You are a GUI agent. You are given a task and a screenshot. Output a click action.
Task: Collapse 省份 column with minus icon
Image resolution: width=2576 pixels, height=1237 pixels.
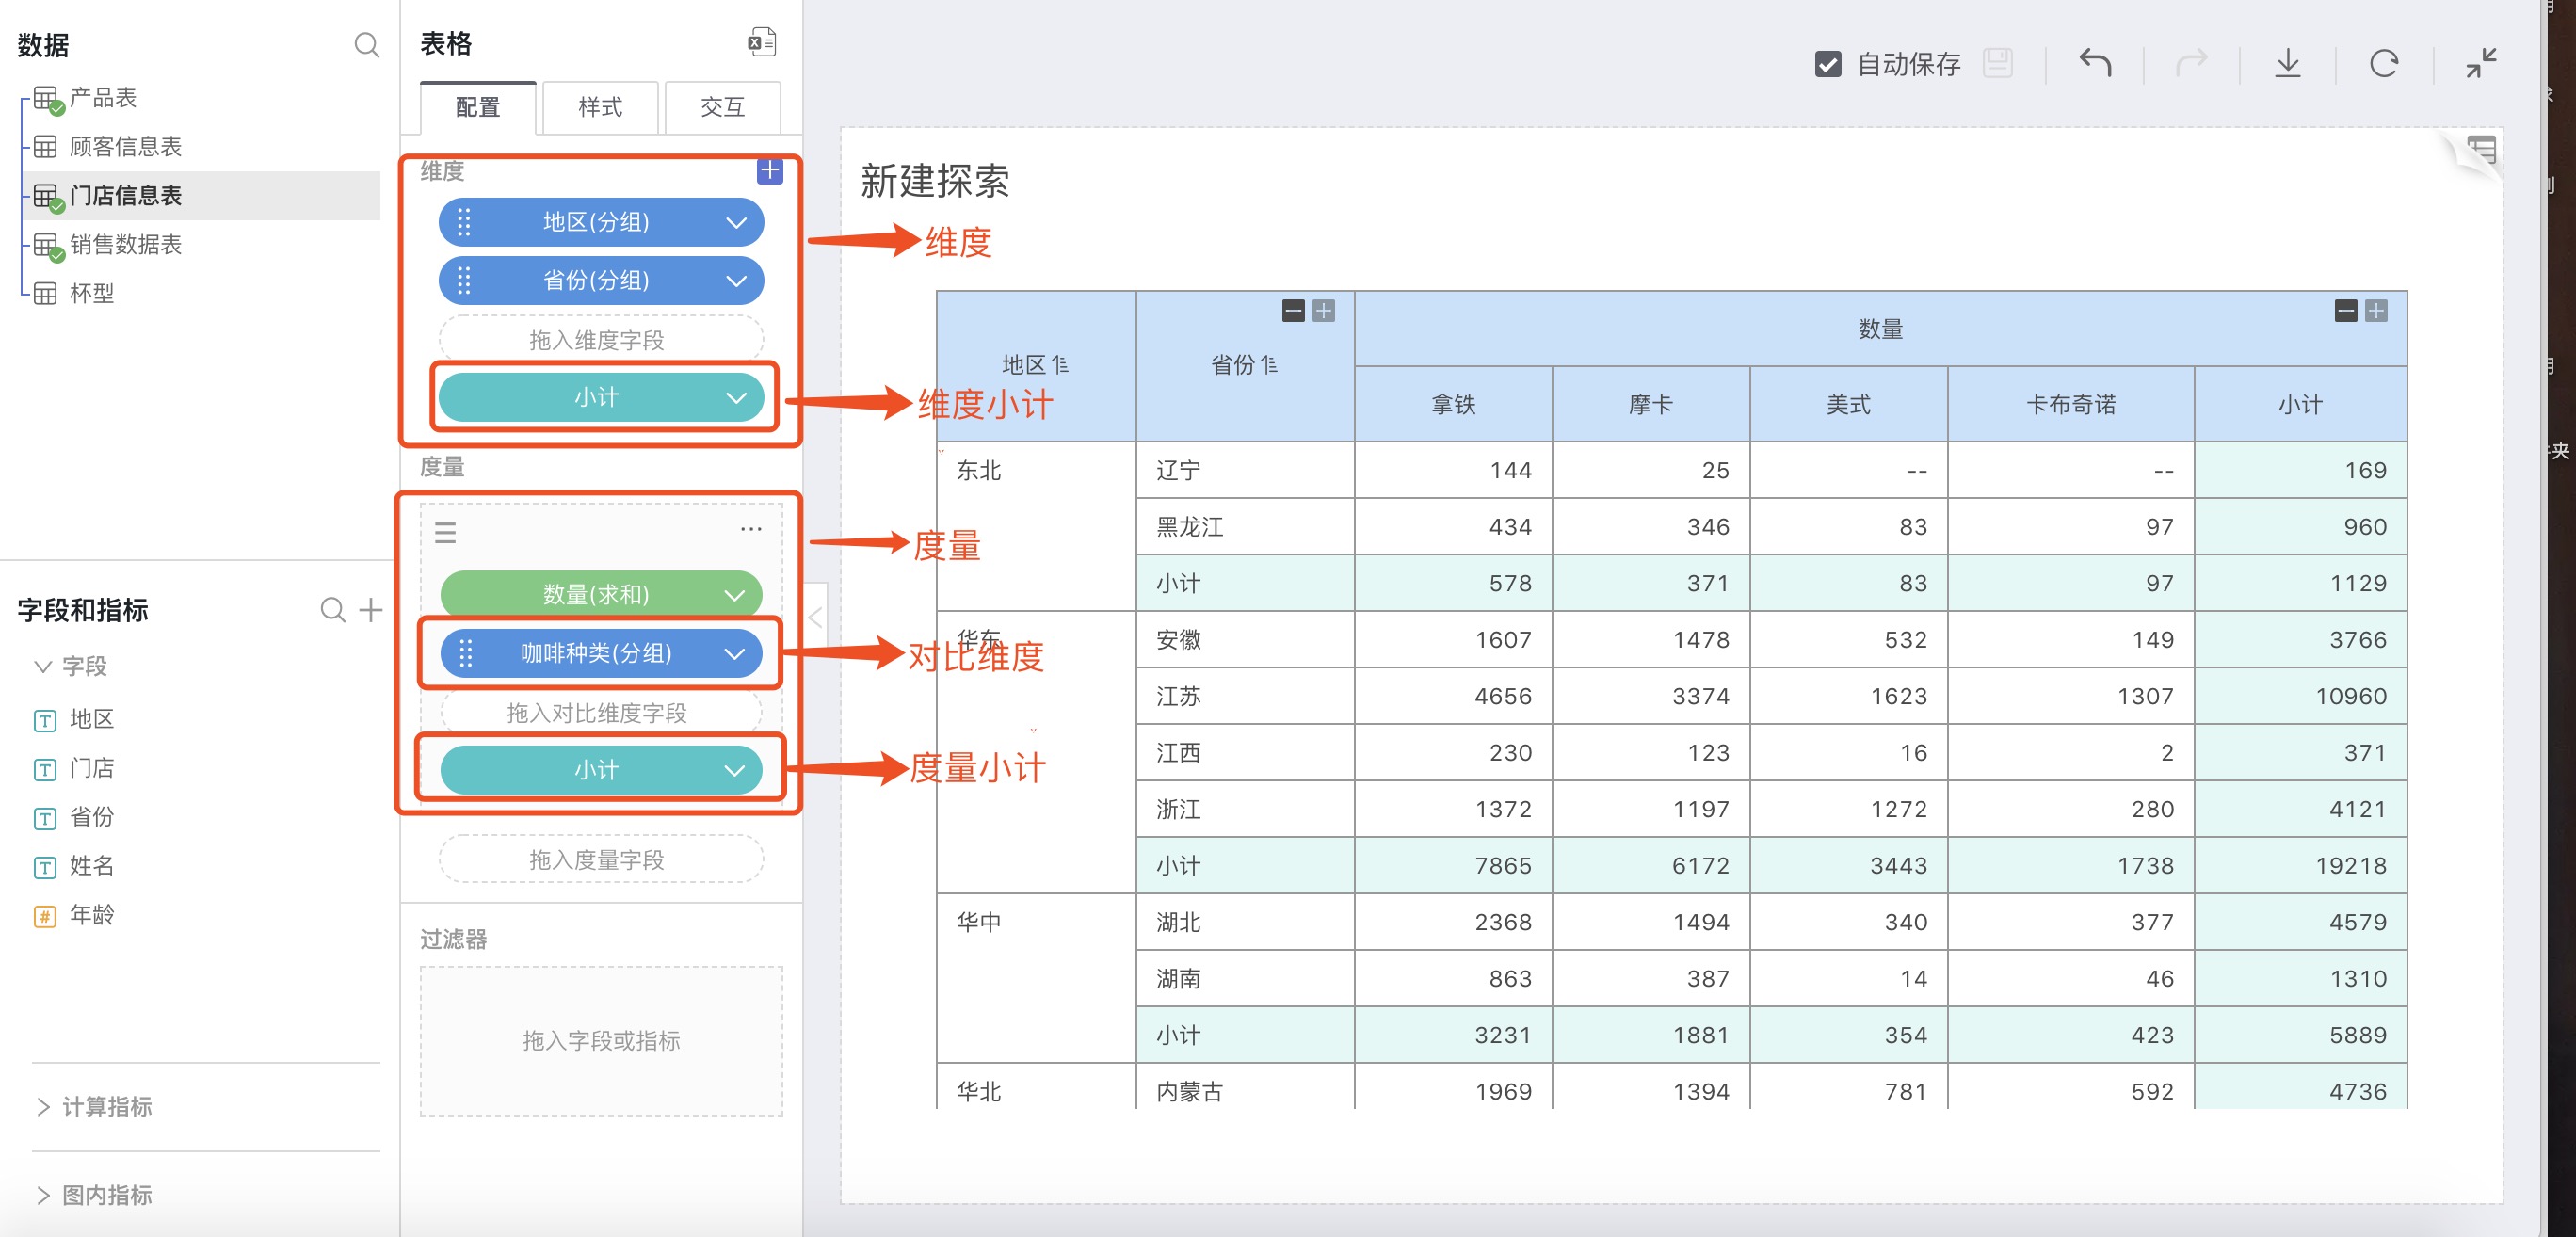(1293, 311)
